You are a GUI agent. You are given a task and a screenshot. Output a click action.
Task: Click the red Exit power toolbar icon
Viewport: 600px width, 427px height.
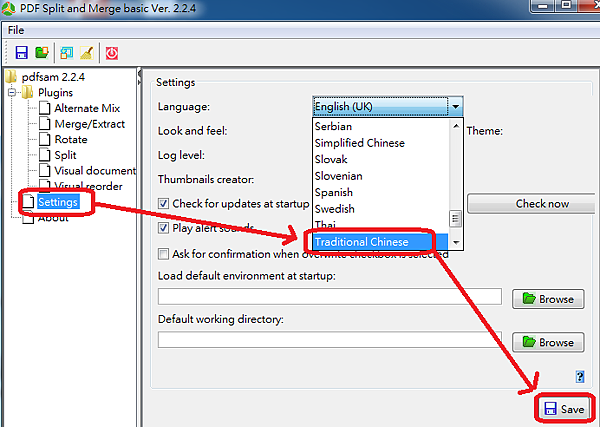(x=112, y=53)
